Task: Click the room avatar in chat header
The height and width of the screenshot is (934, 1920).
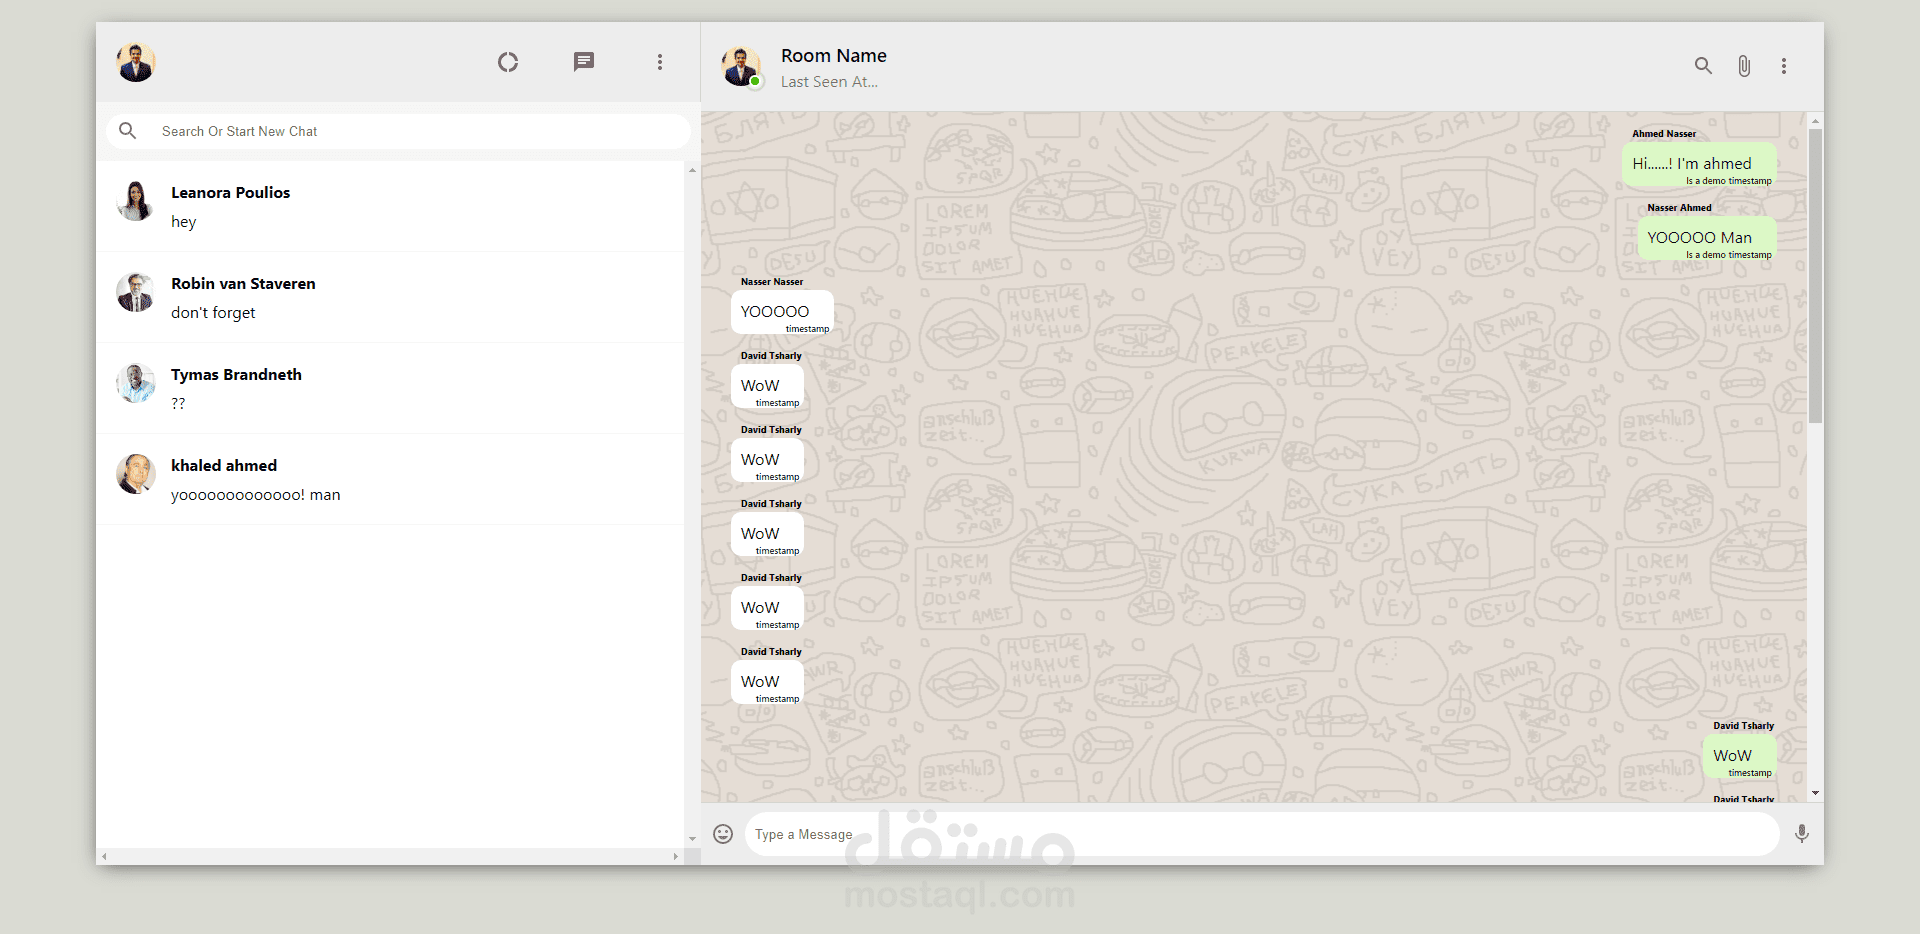Action: pyautogui.click(x=741, y=66)
